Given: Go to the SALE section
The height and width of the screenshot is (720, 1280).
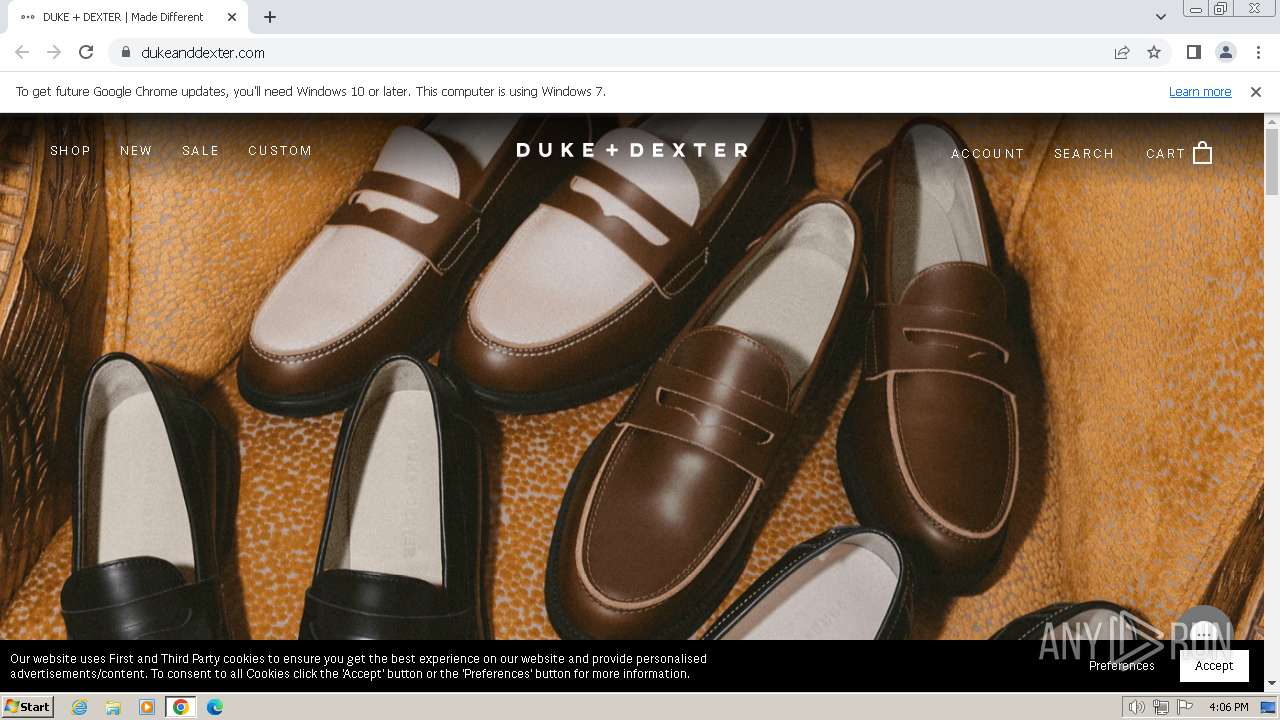Looking at the screenshot, I should pos(200,151).
